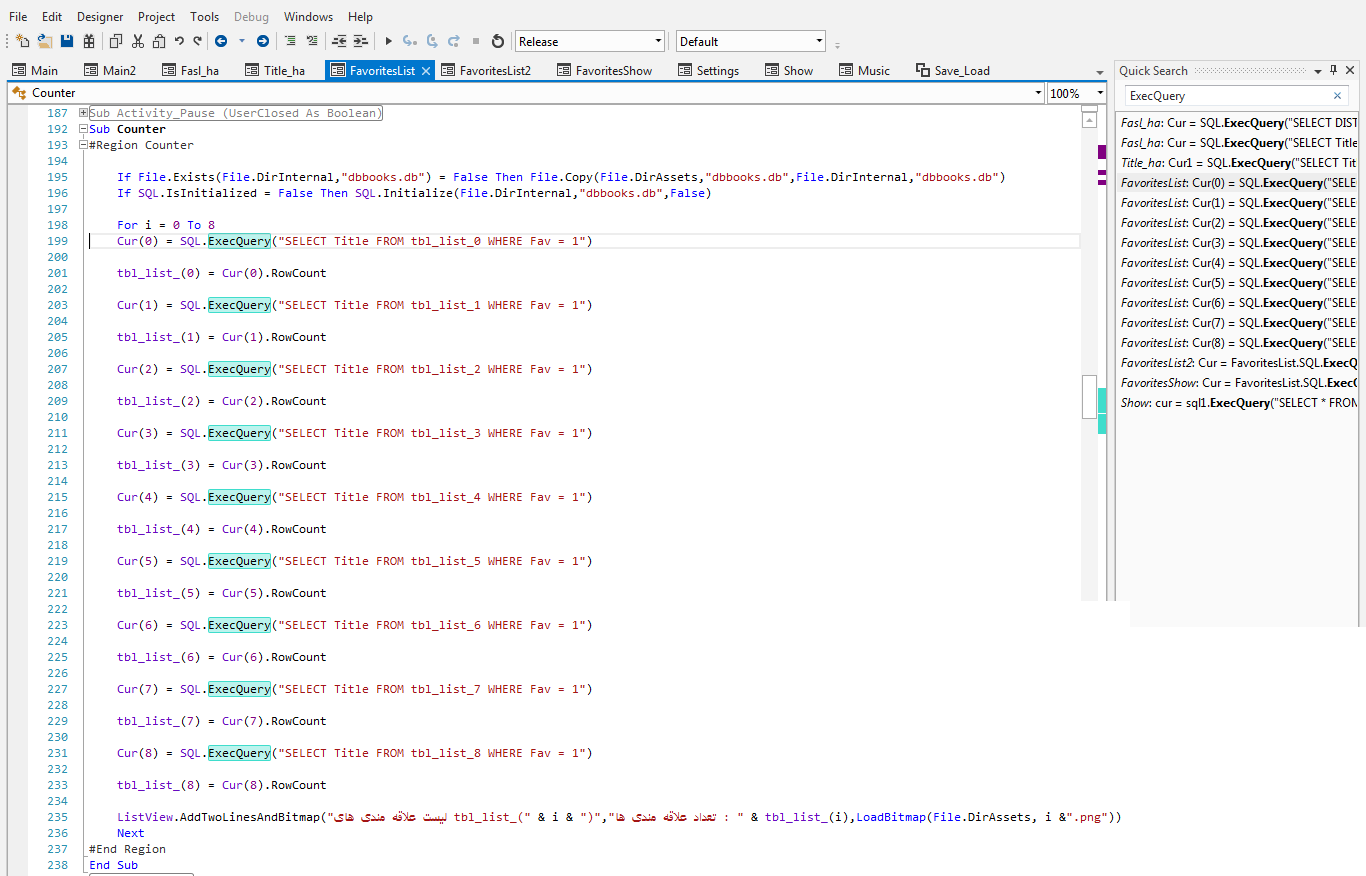Switch to the Settings module tab
The image size is (1366, 876).
click(x=708, y=70)
